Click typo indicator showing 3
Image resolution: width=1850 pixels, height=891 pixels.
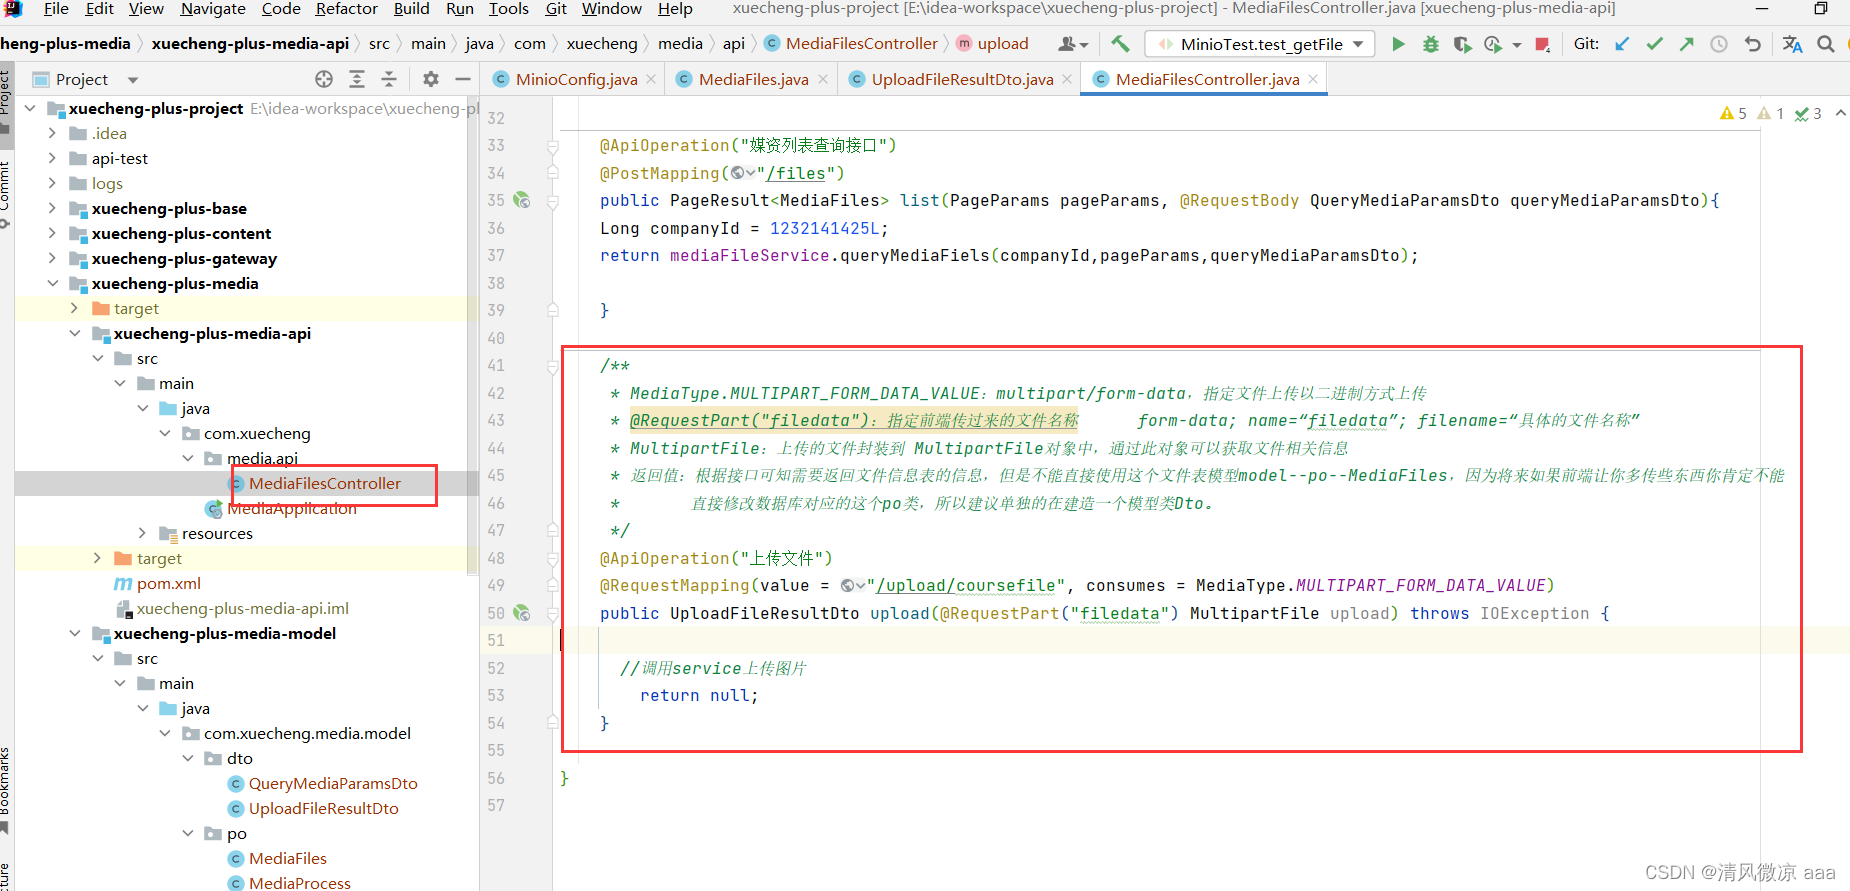(1808, 114)
